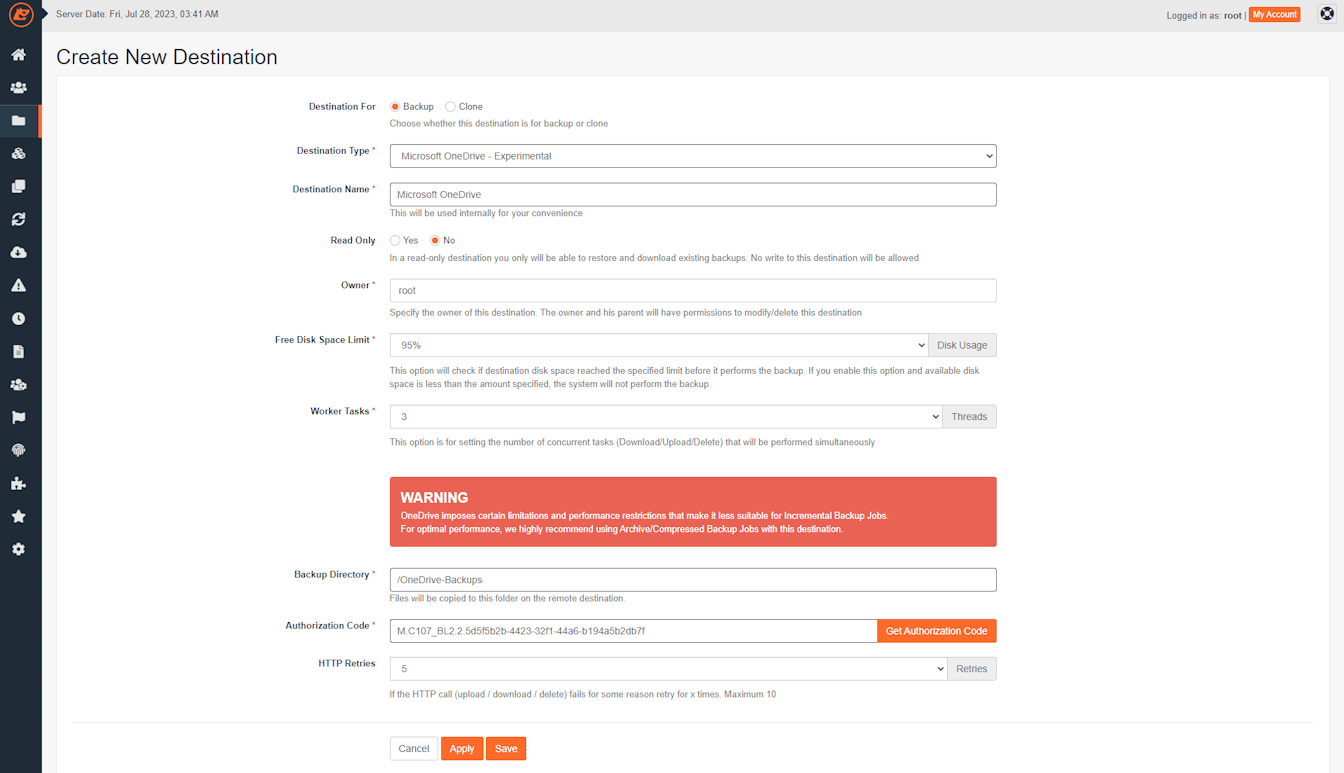Open the star icon in sidebar
The width and height of the screenshot is (1344, 773).
pyautogui.click(x=18, y=517)
